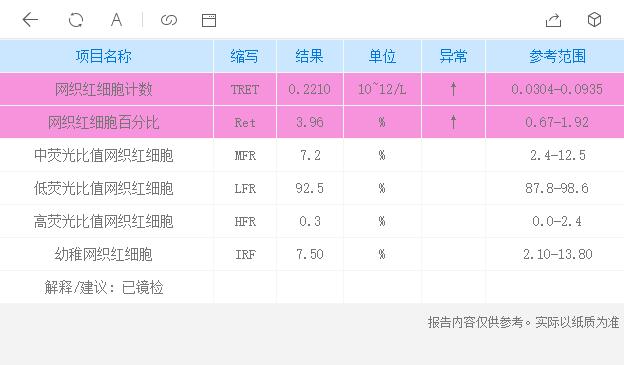Open font size option letter A icon
The width and height of the screenshot is (624, 365).
[116, 20]
